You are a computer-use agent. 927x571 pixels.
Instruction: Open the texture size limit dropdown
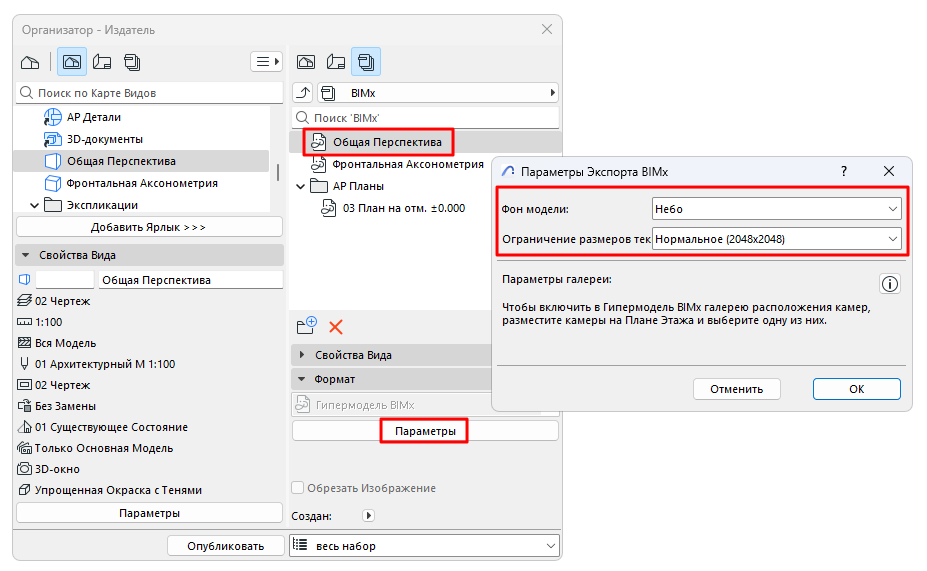click(777, 239)
